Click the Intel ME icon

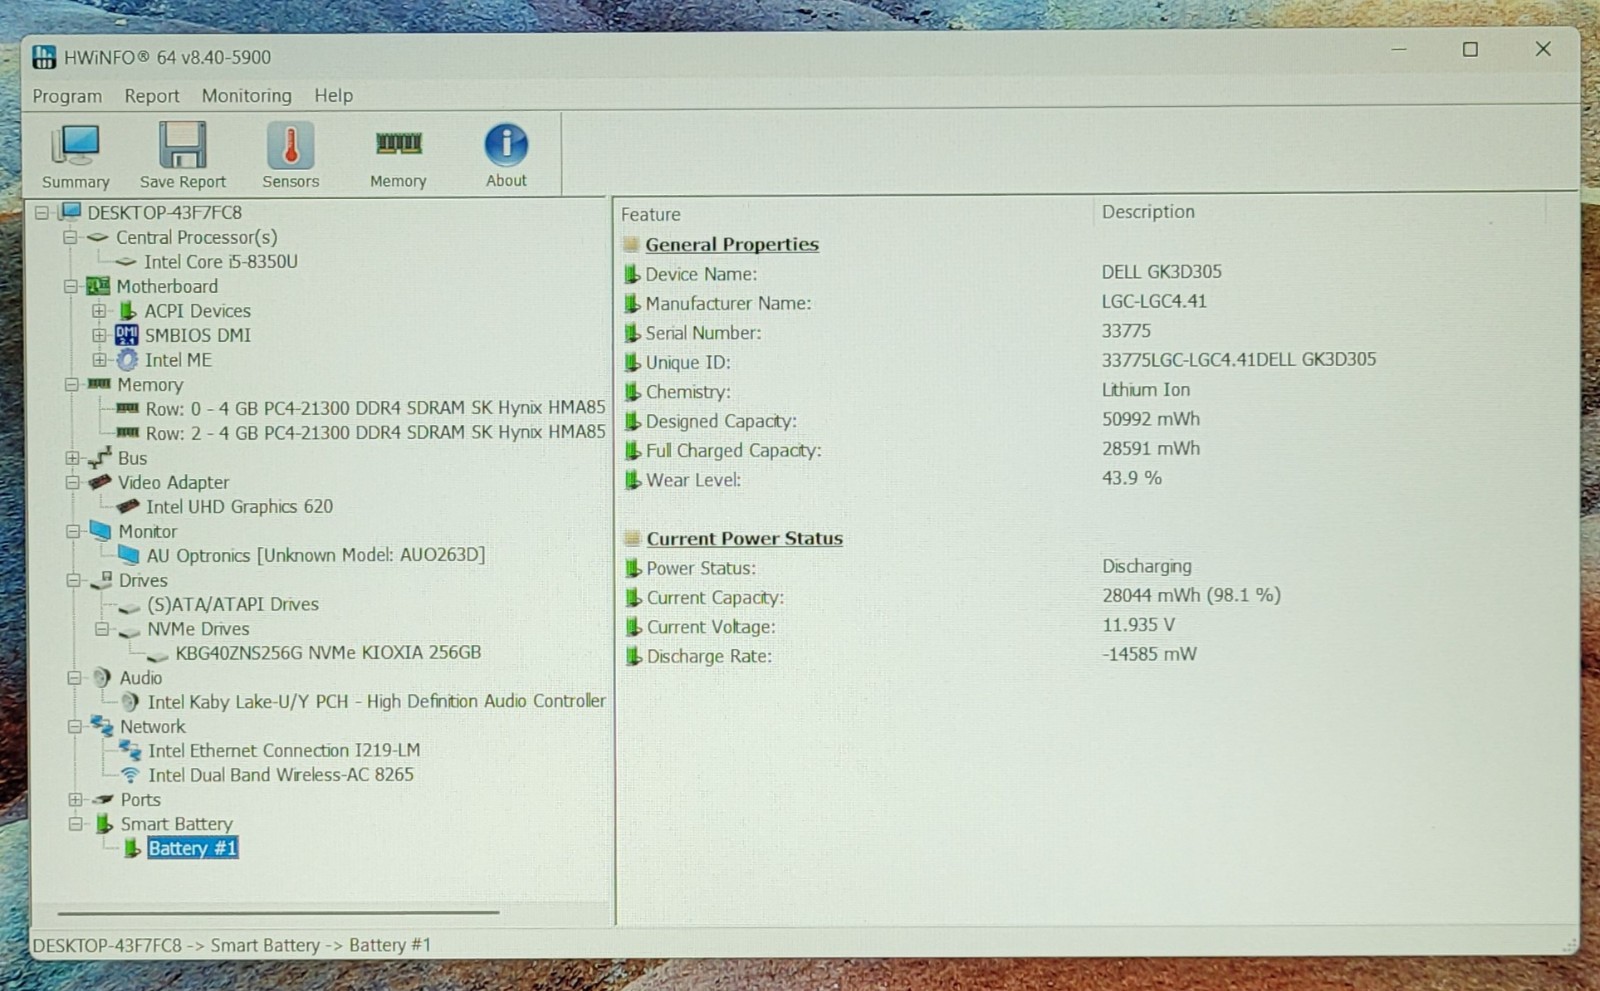pyautogui.click(x=127, y=360)
